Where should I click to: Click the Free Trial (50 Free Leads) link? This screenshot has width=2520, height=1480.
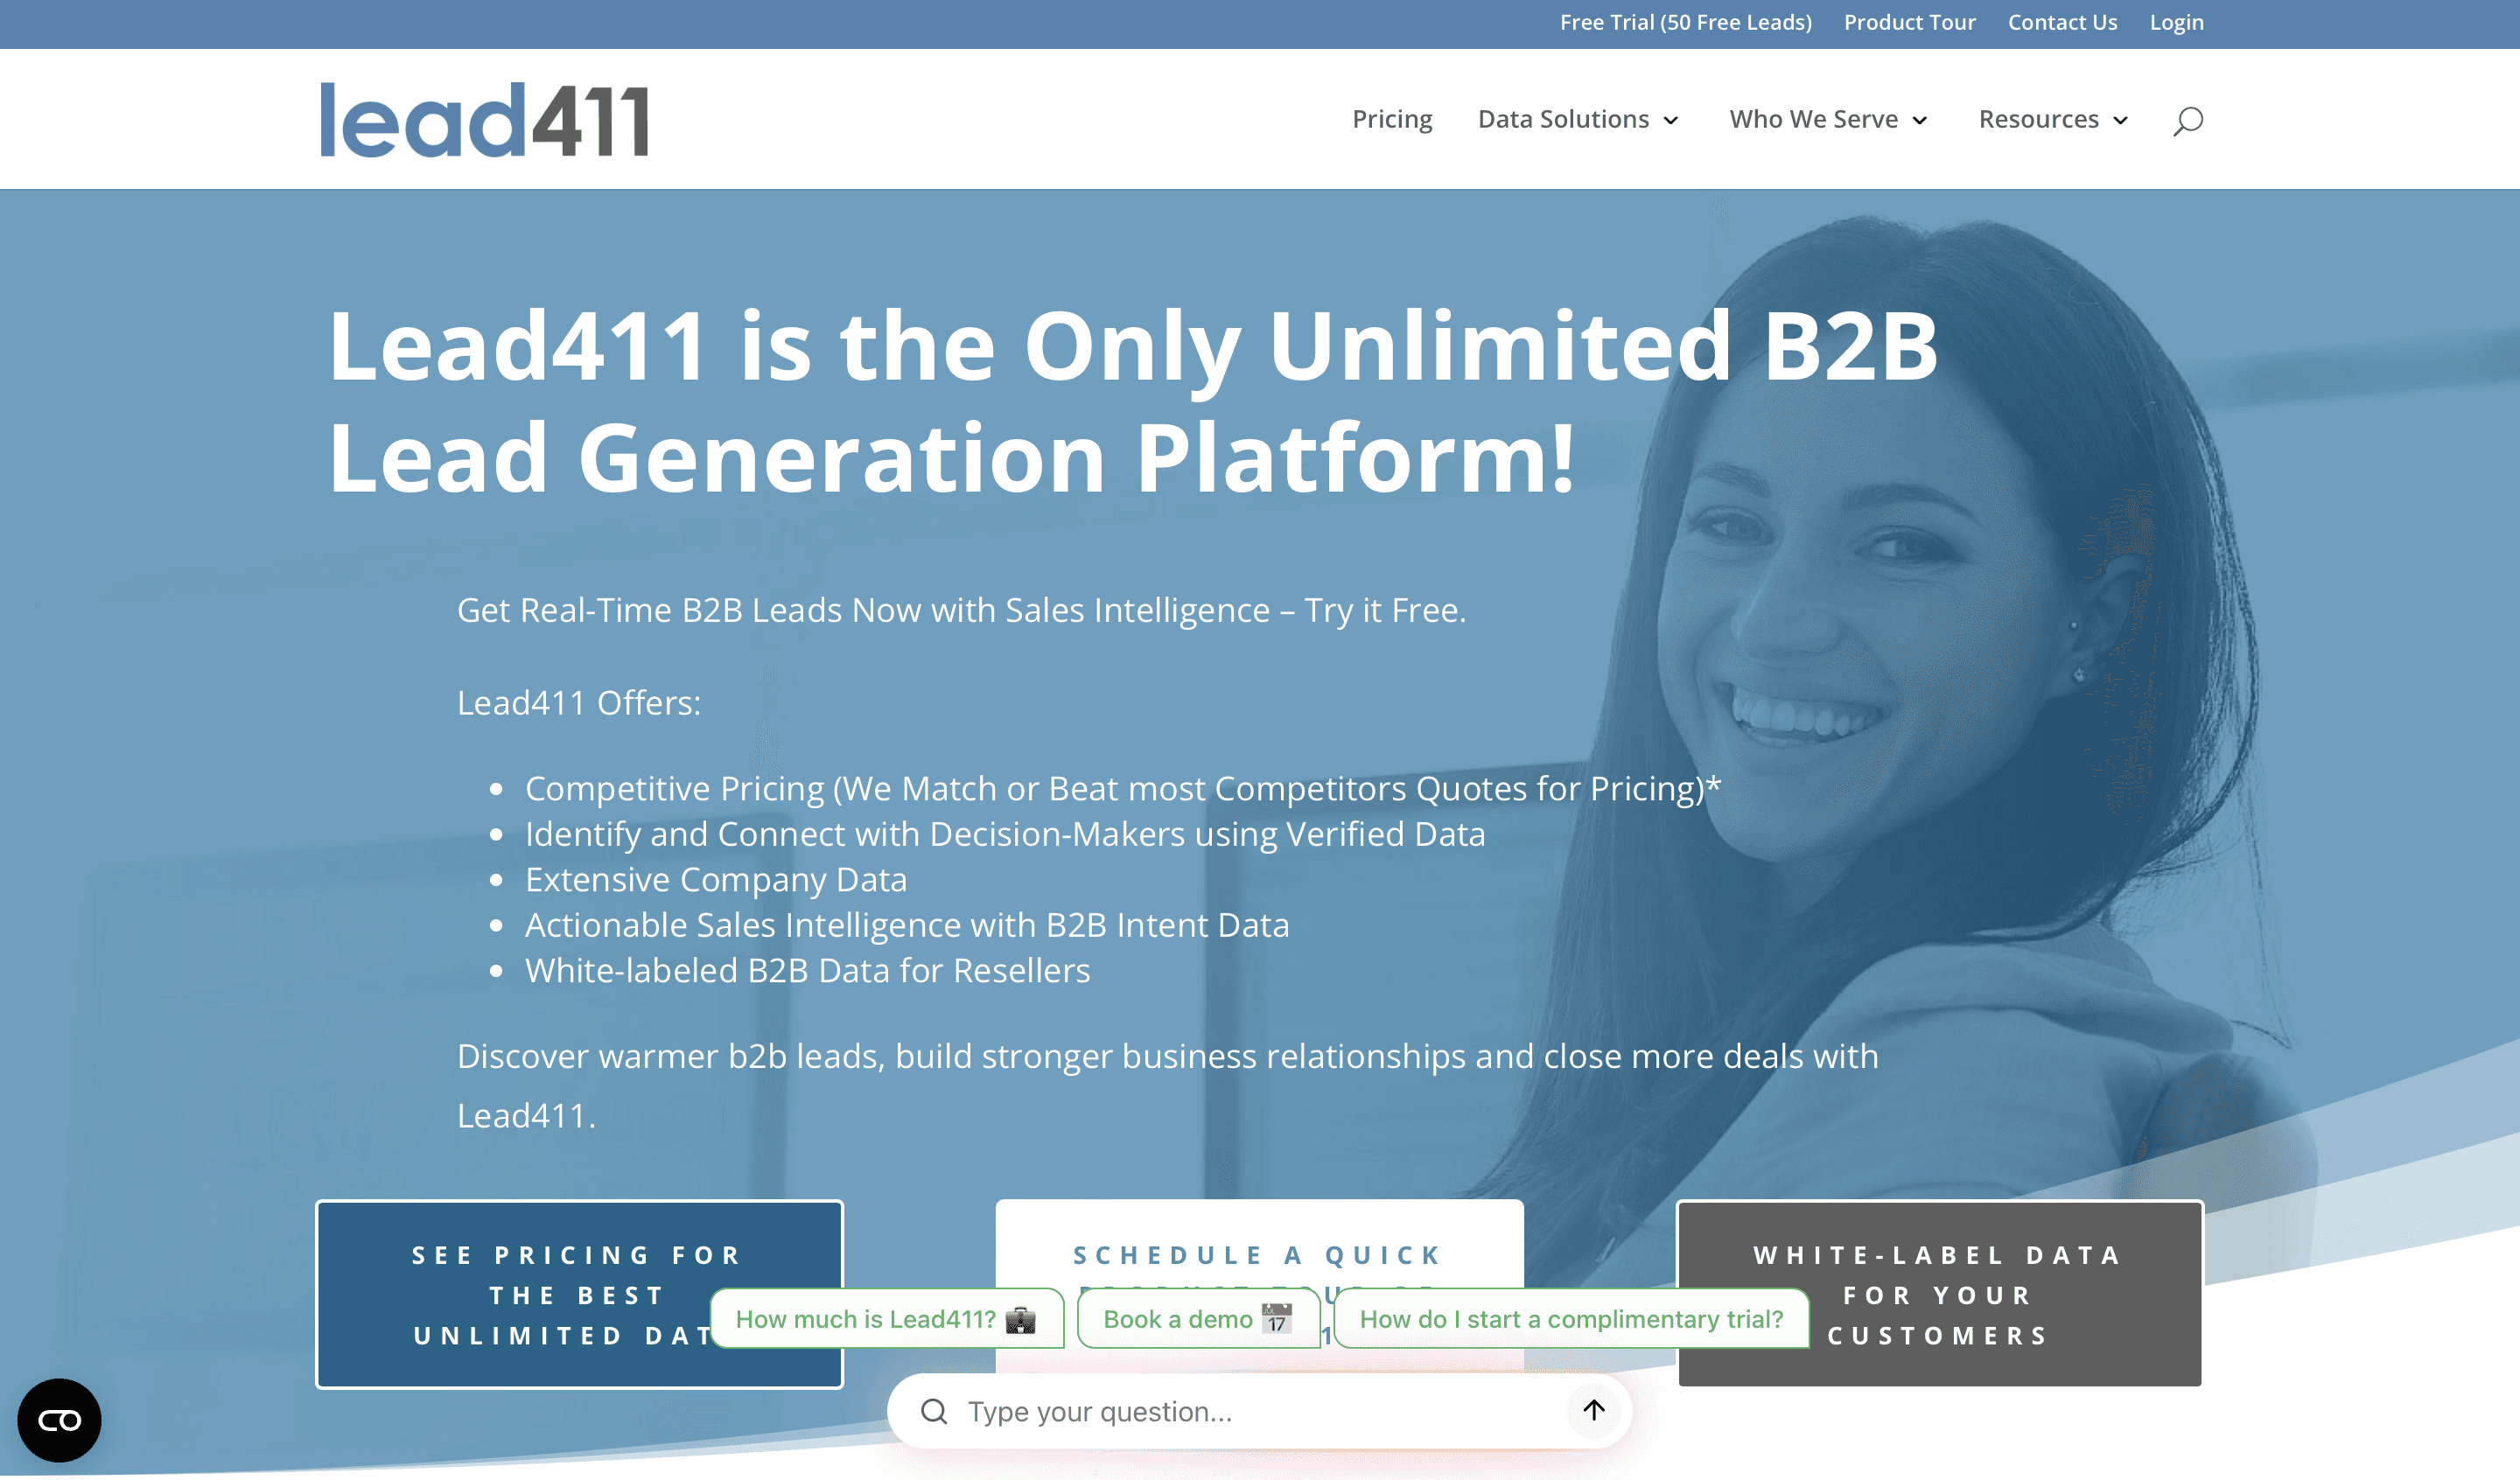tap(1686, 22)
